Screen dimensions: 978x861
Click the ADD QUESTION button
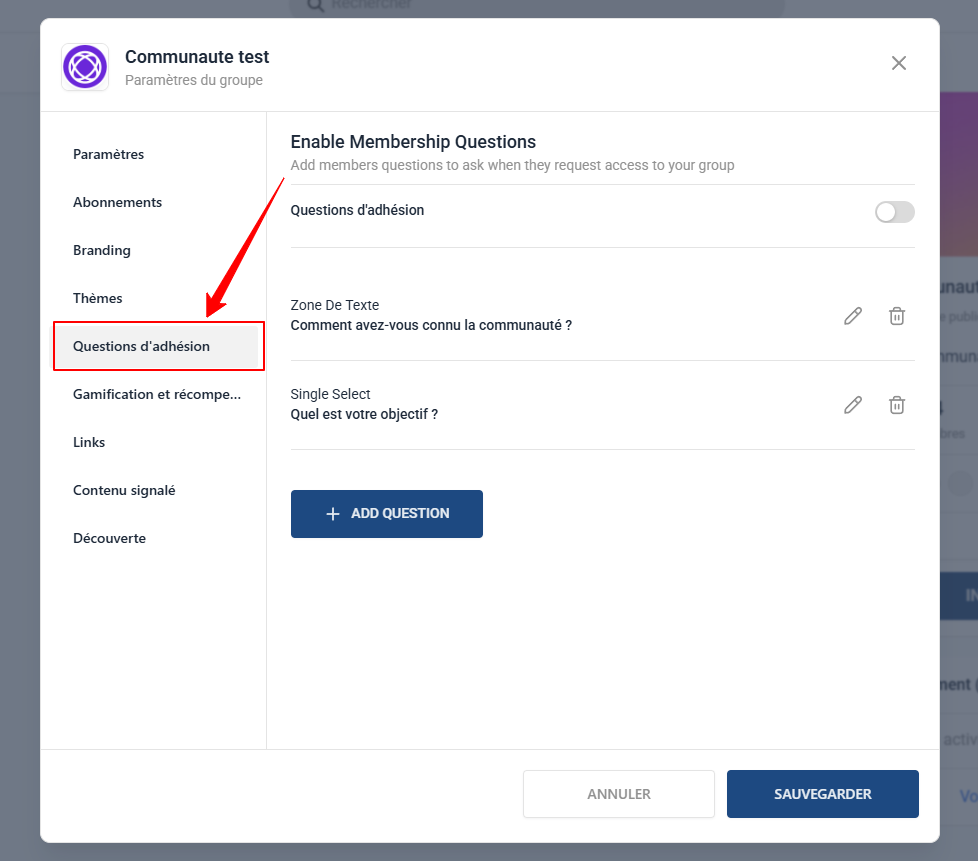pyautogui.click(x=386, y=513)
